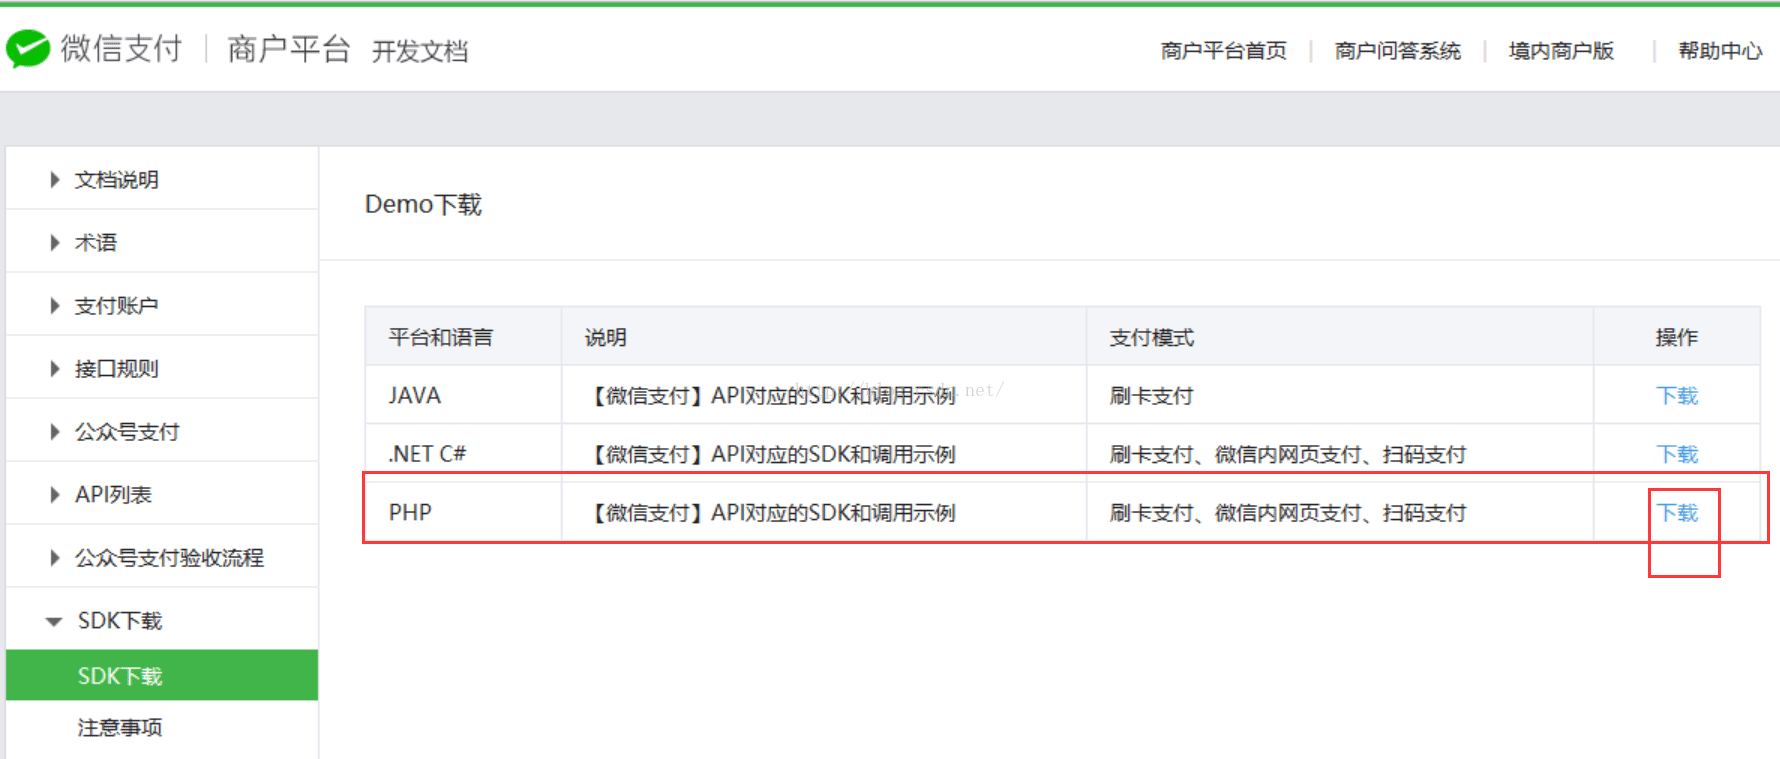The image size is (1780, 759).
Task: Open the 注意事项 sidebar page
Action: [120, 728]
